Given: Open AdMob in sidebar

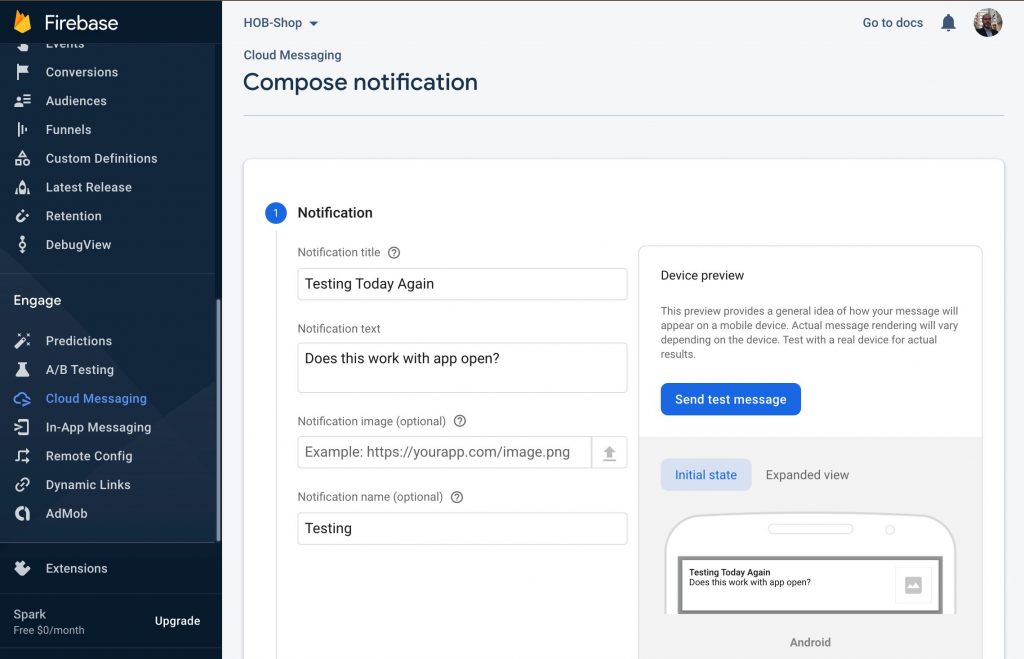Looking at the screenshot, I should click(x=67, y=513).
